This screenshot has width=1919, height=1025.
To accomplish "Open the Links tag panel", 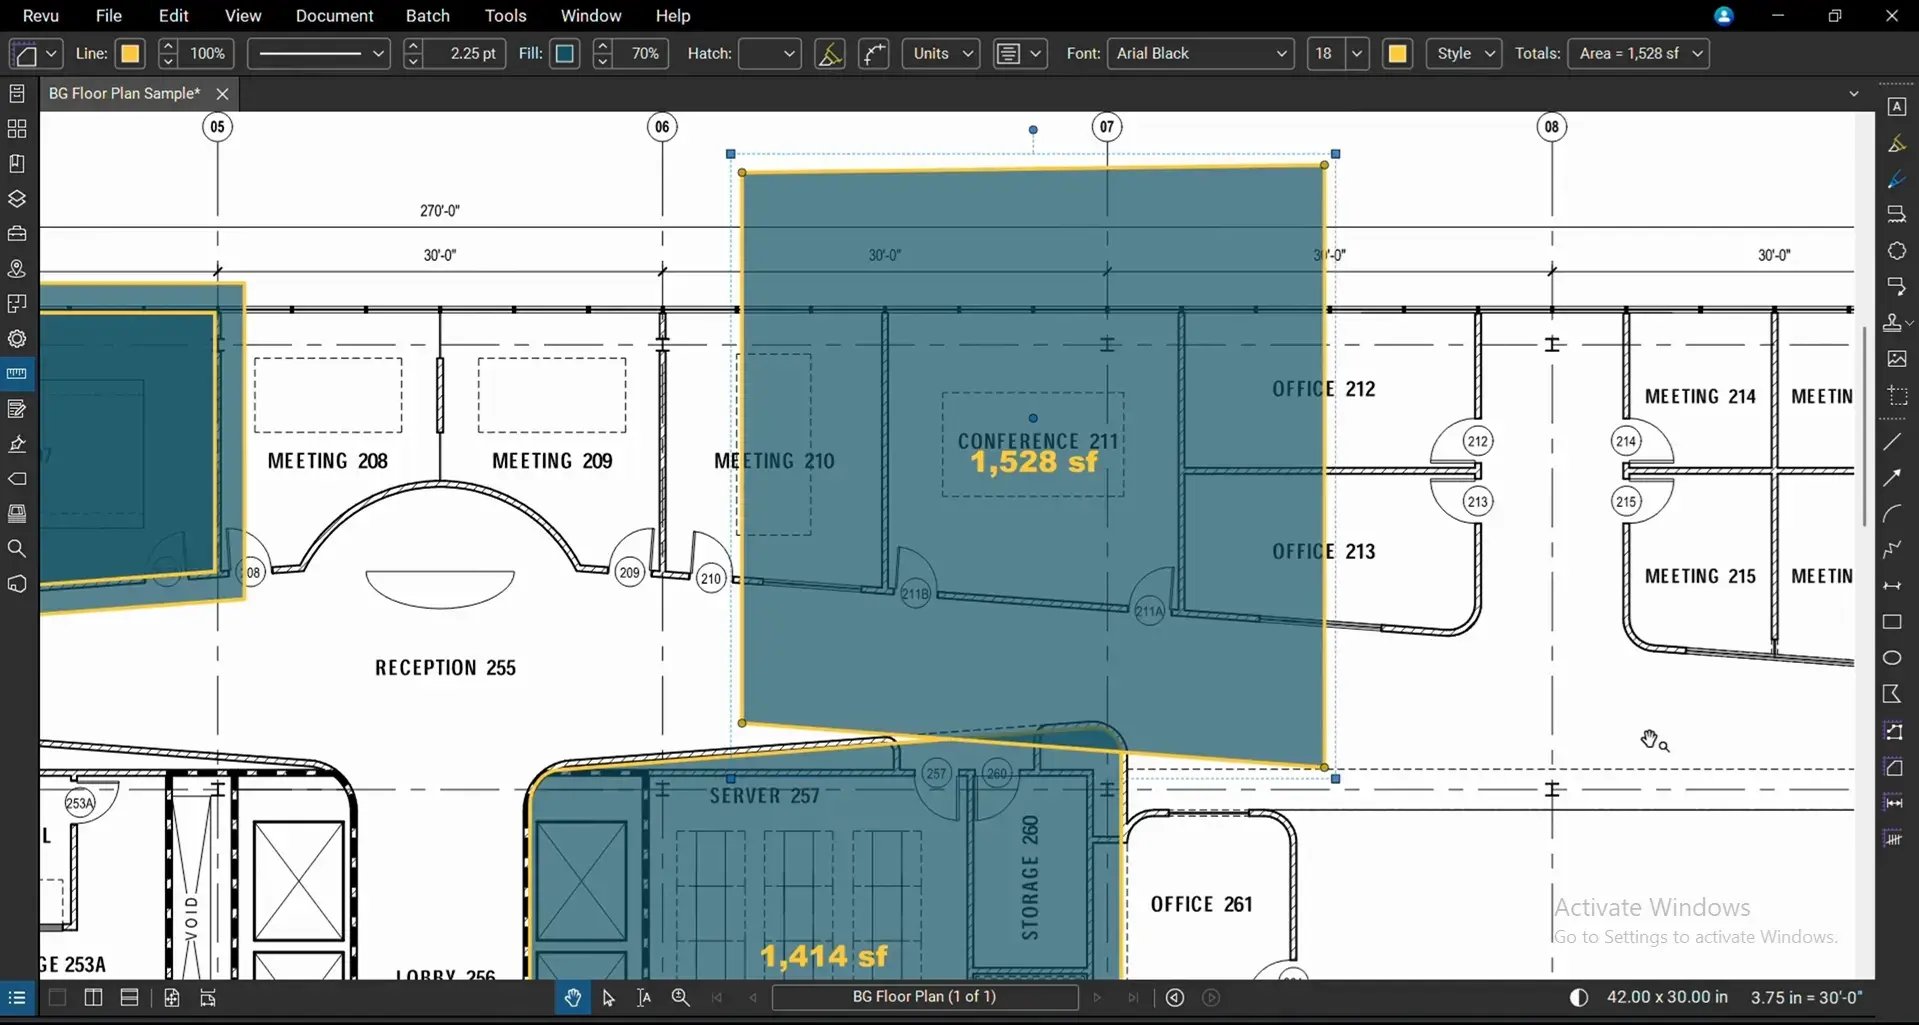I will (x=17, y=479).
